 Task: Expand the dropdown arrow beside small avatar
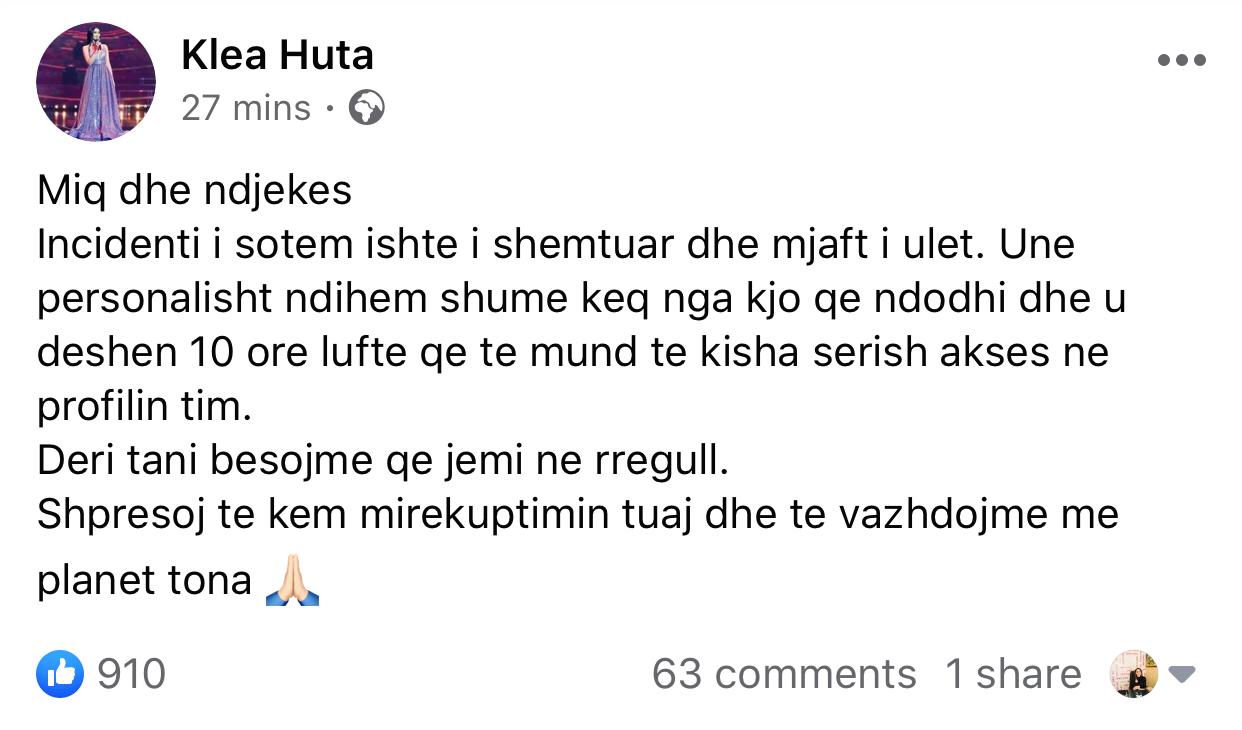(1182, 675)
